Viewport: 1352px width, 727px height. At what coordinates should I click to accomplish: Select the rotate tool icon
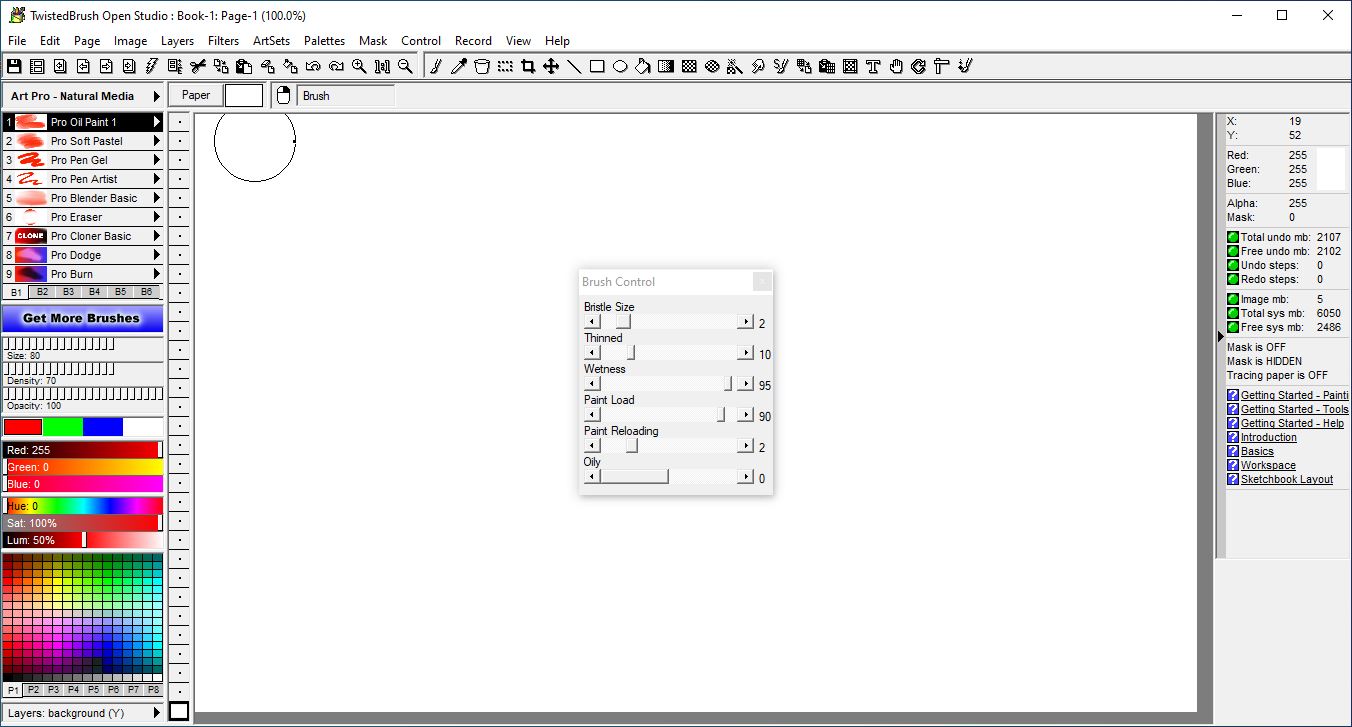click(919, 66)
